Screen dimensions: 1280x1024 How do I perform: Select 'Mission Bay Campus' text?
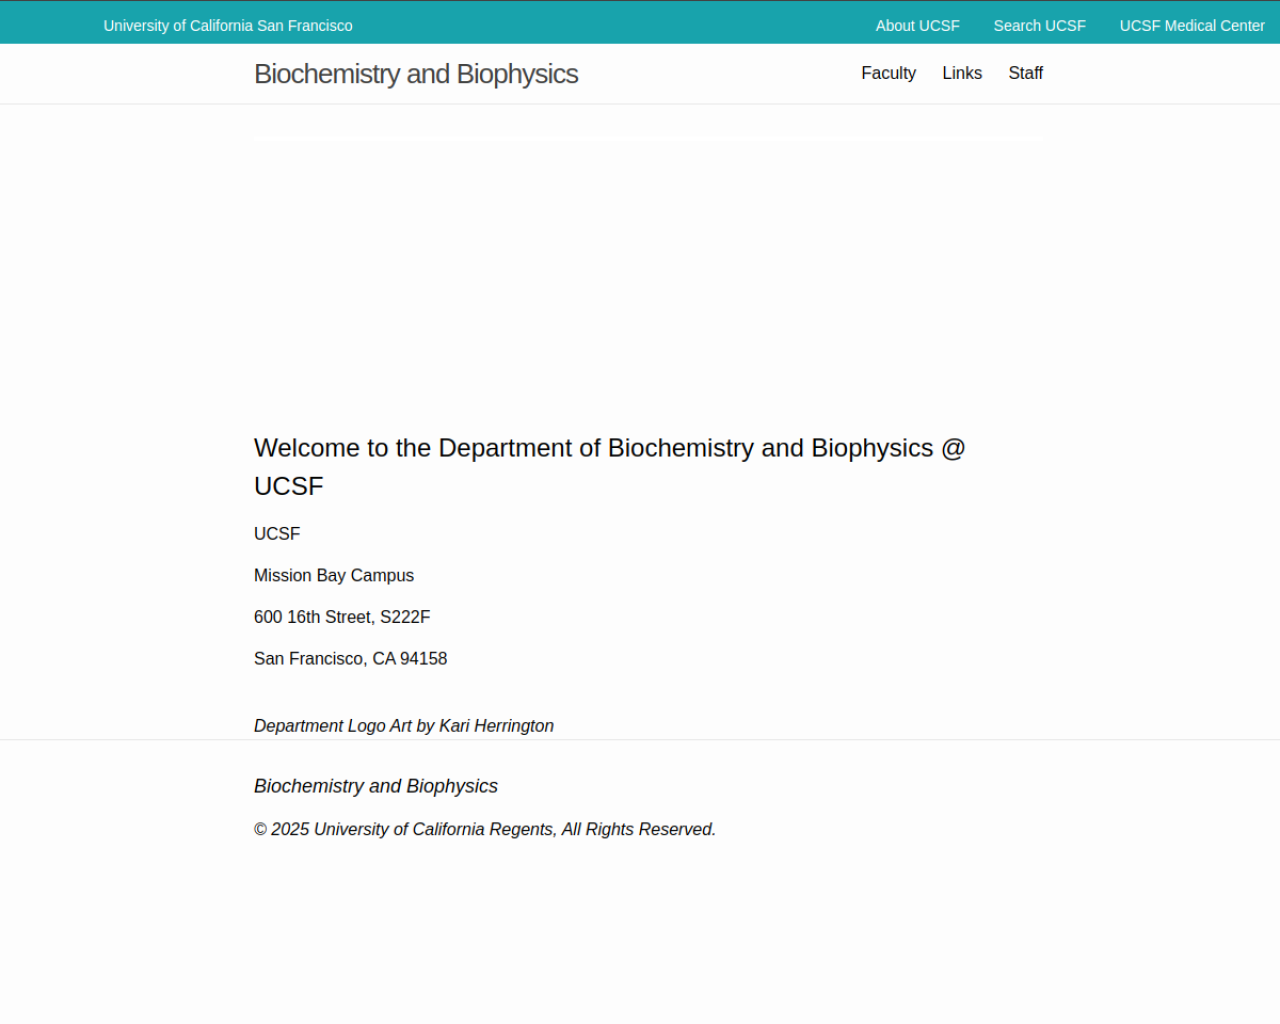334,576
